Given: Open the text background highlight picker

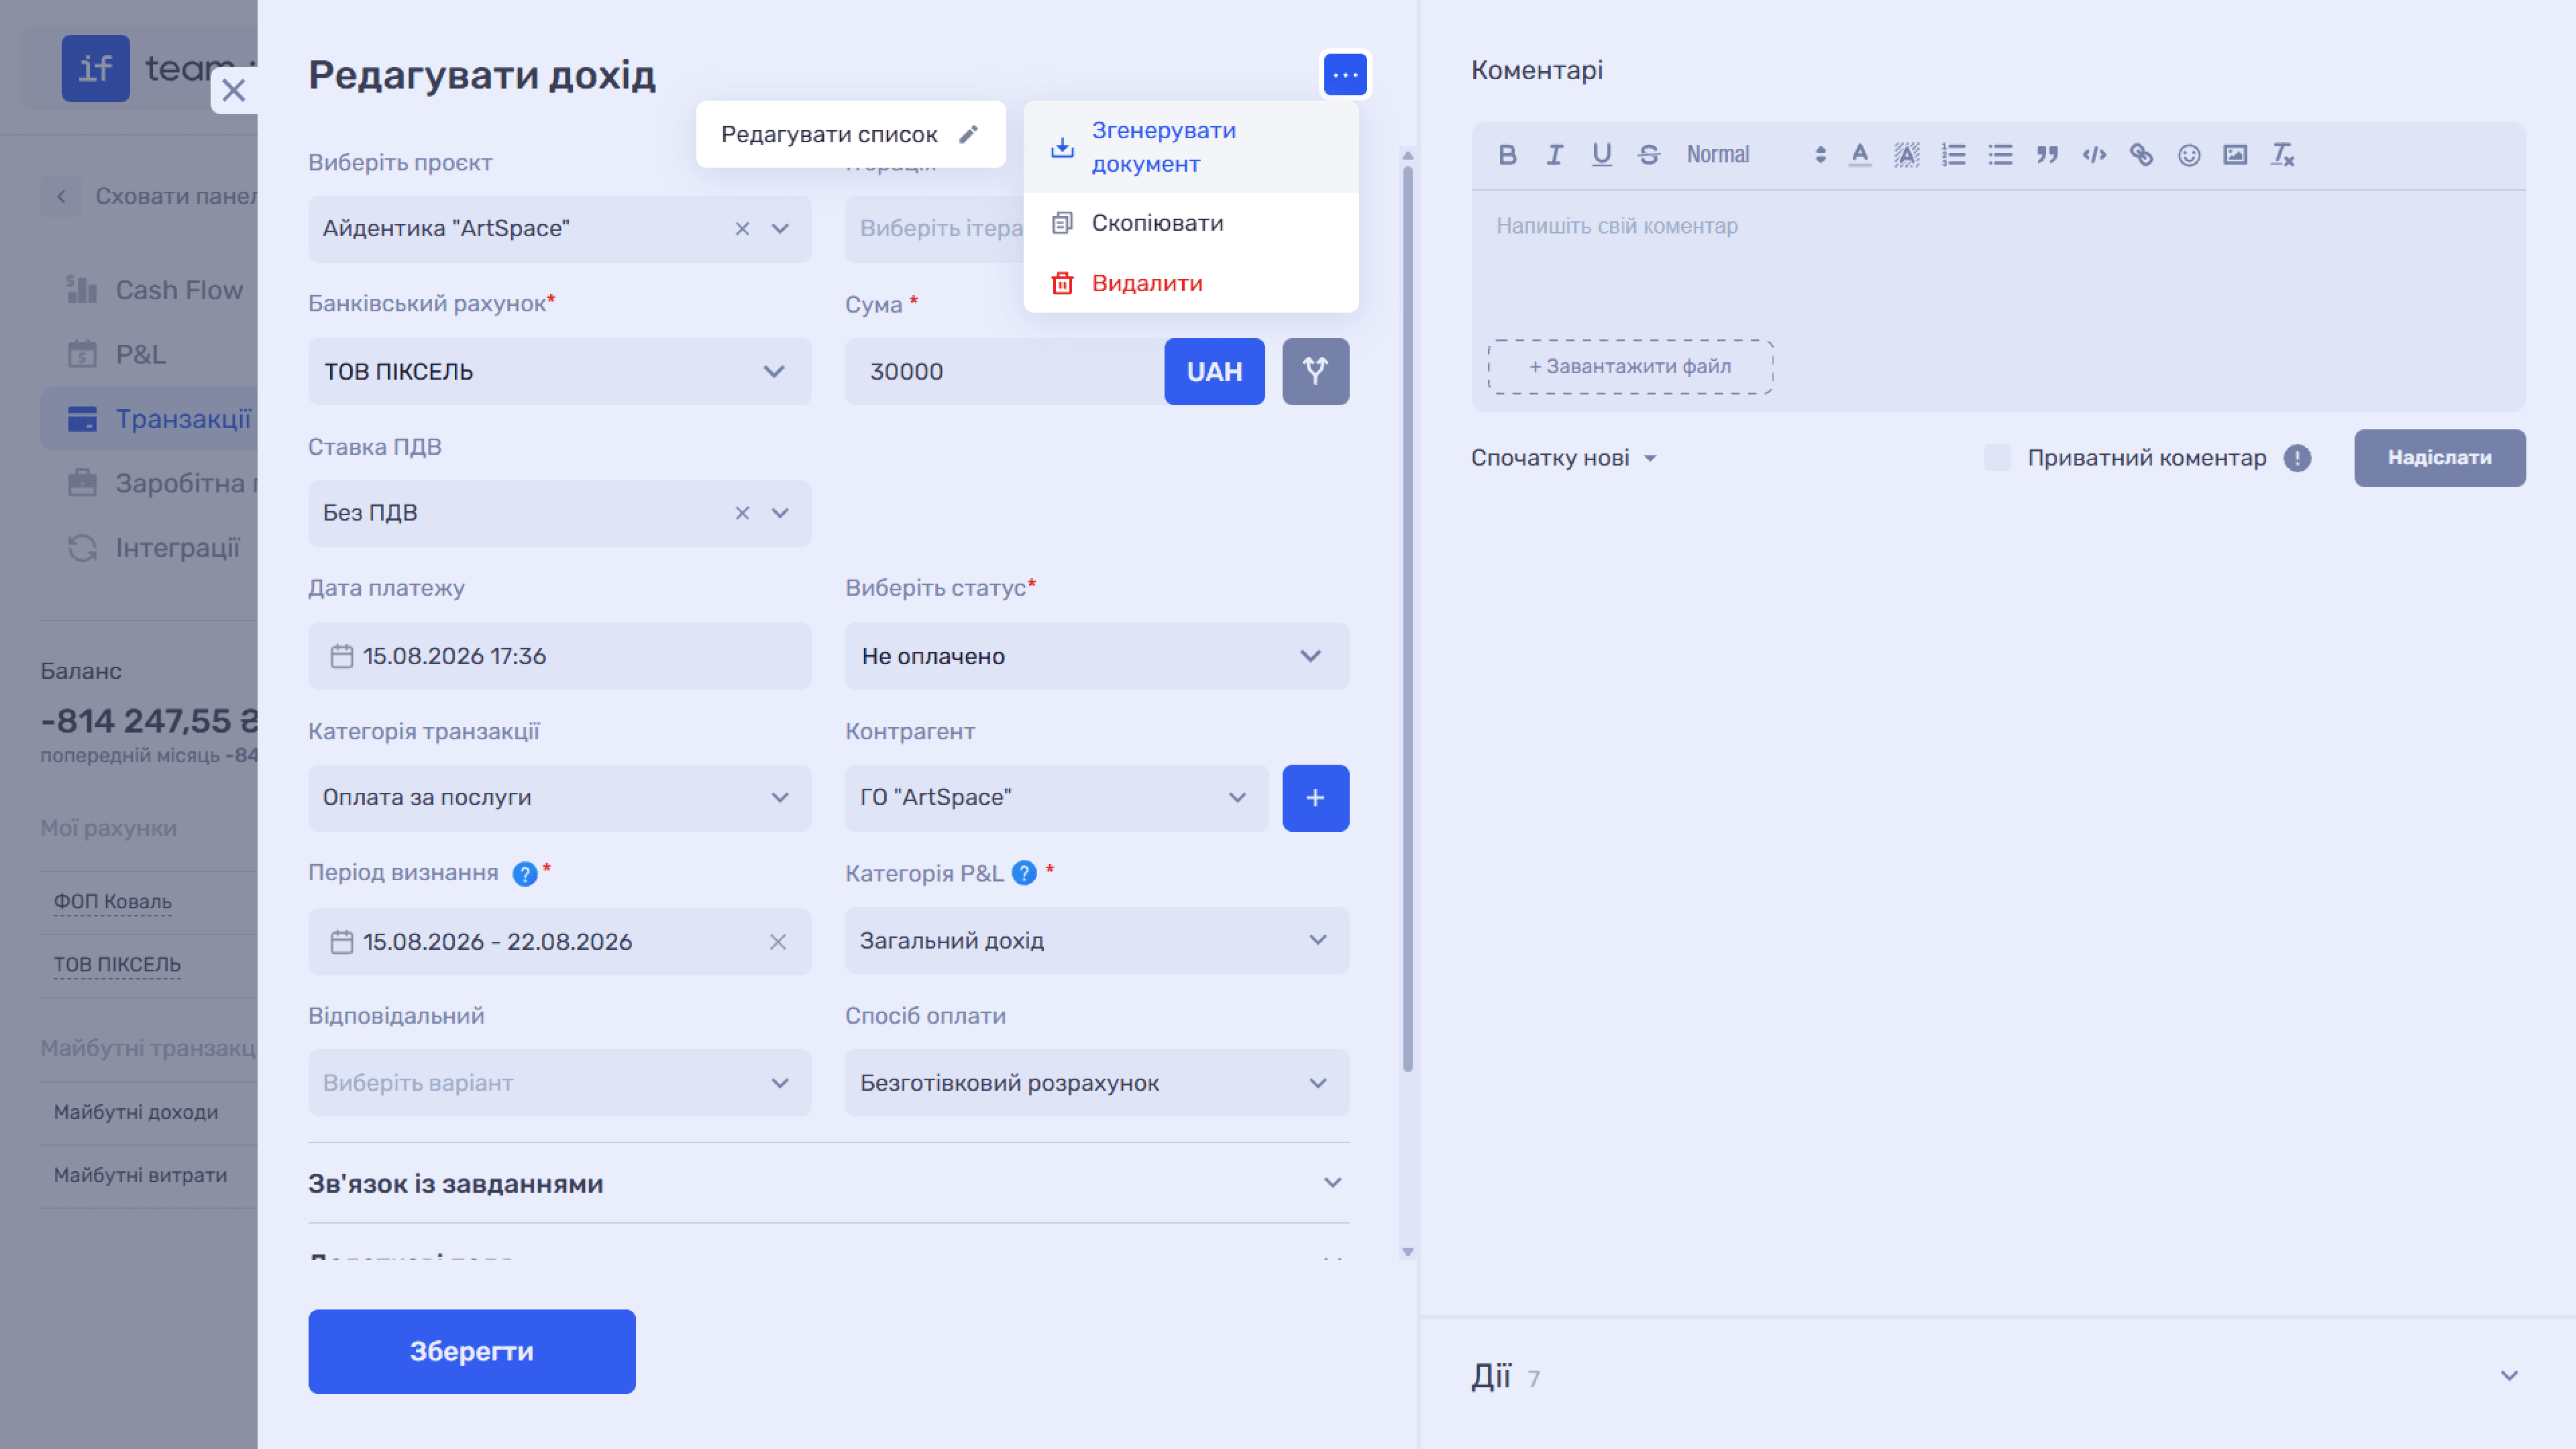Looking at the screenshot, I should (1906, 155).
